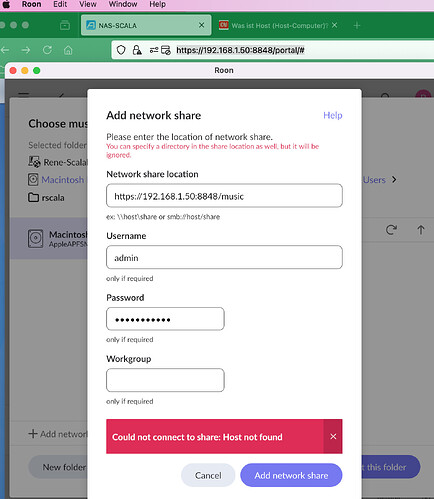434x499 pixels.
Task: Reload the browser page
Action: (47, 50)
